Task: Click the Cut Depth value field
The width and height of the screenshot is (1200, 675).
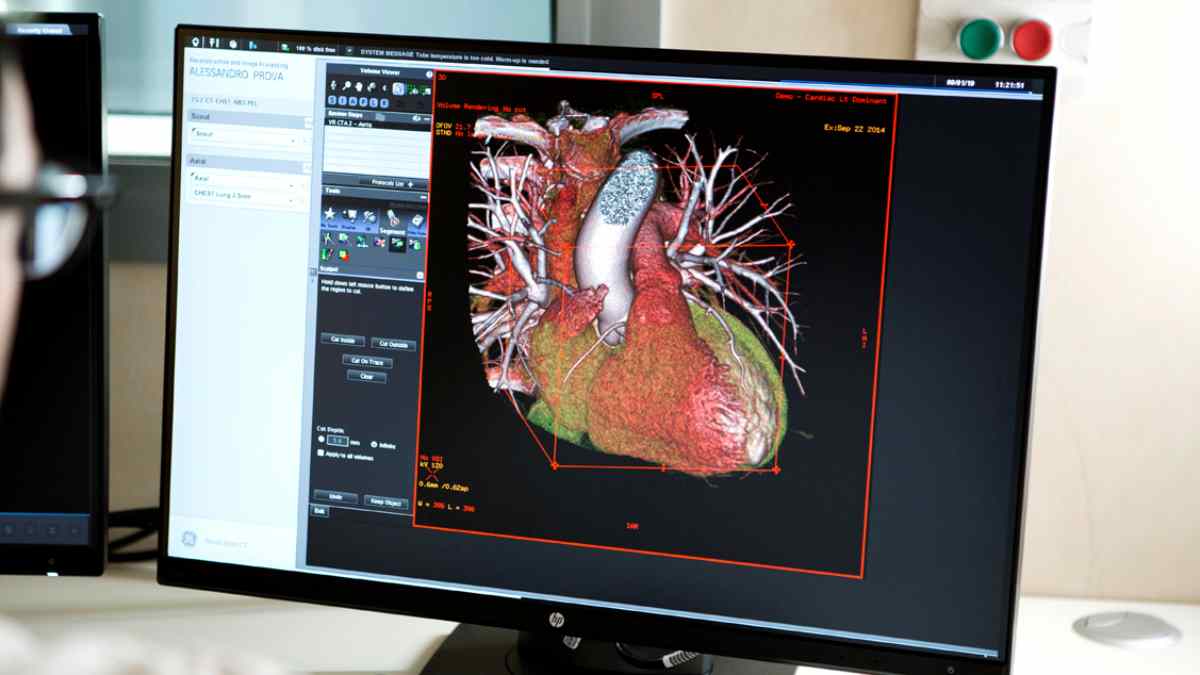Action: click(x=338, y=440)
